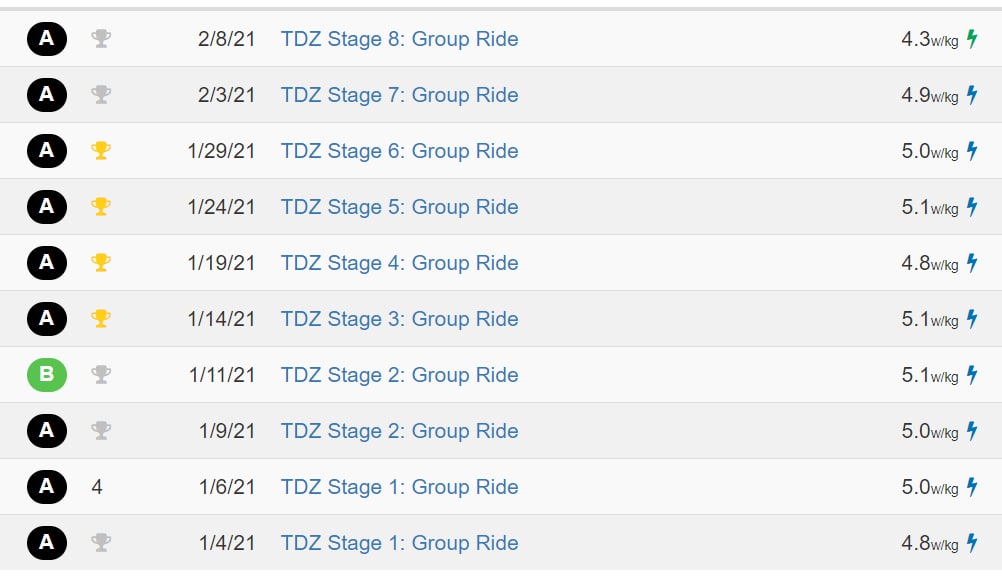Image resolution: width=1002 pixels, height=579 pixels.
Task: Open the TDZ Stage 4: Group Ride link
Action: [399, 263]
